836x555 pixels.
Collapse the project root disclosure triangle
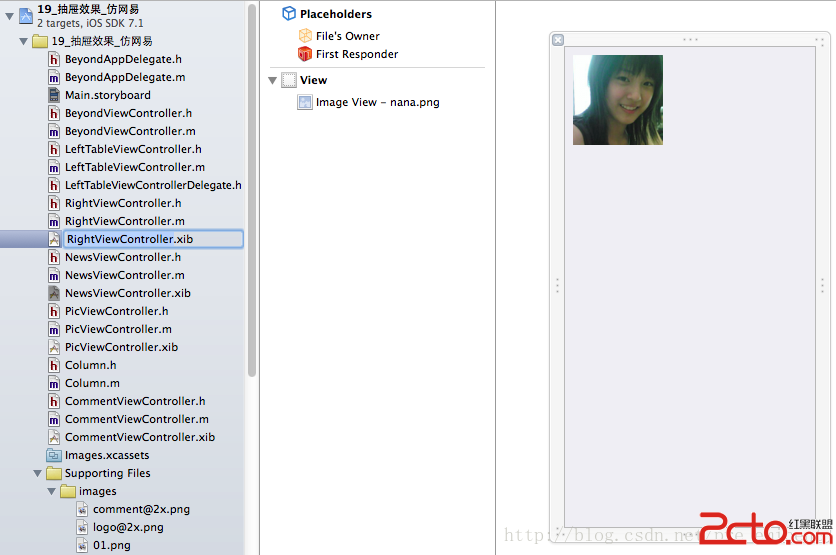point(9,16)
